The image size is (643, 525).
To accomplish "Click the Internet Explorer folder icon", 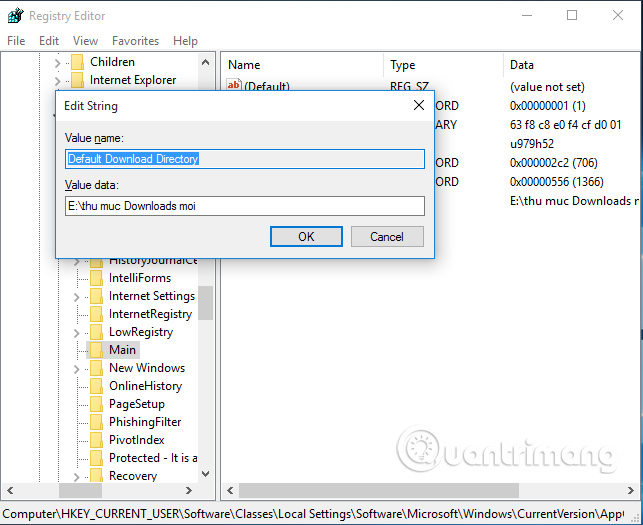I will tap(77, 80).
